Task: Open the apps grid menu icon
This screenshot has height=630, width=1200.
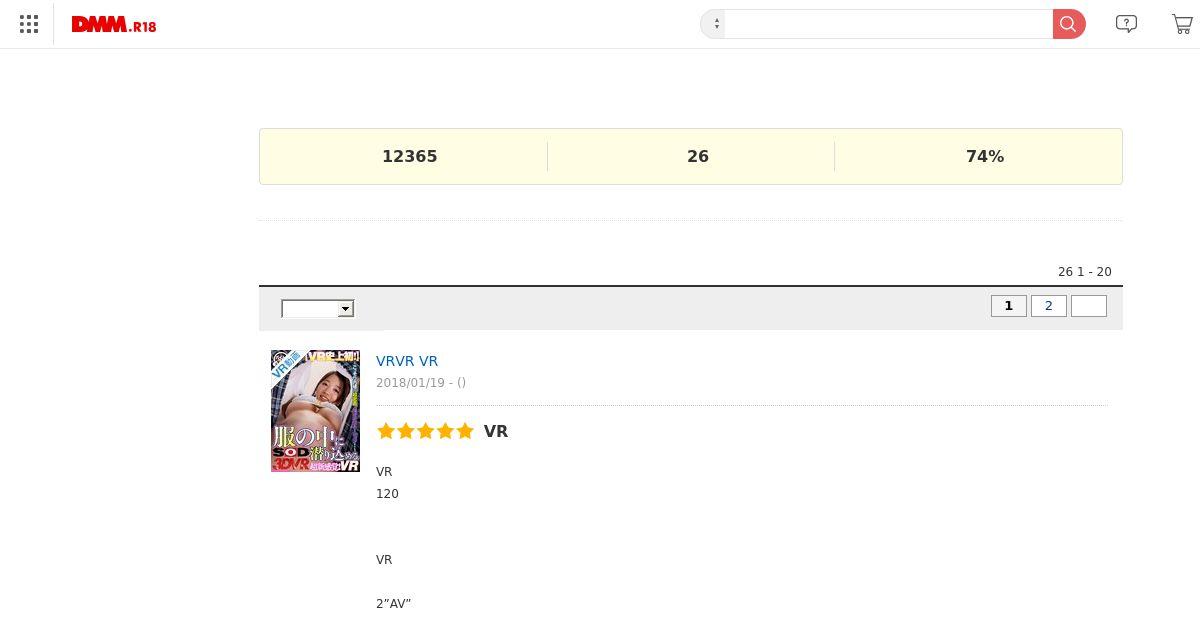Action: 29,24
